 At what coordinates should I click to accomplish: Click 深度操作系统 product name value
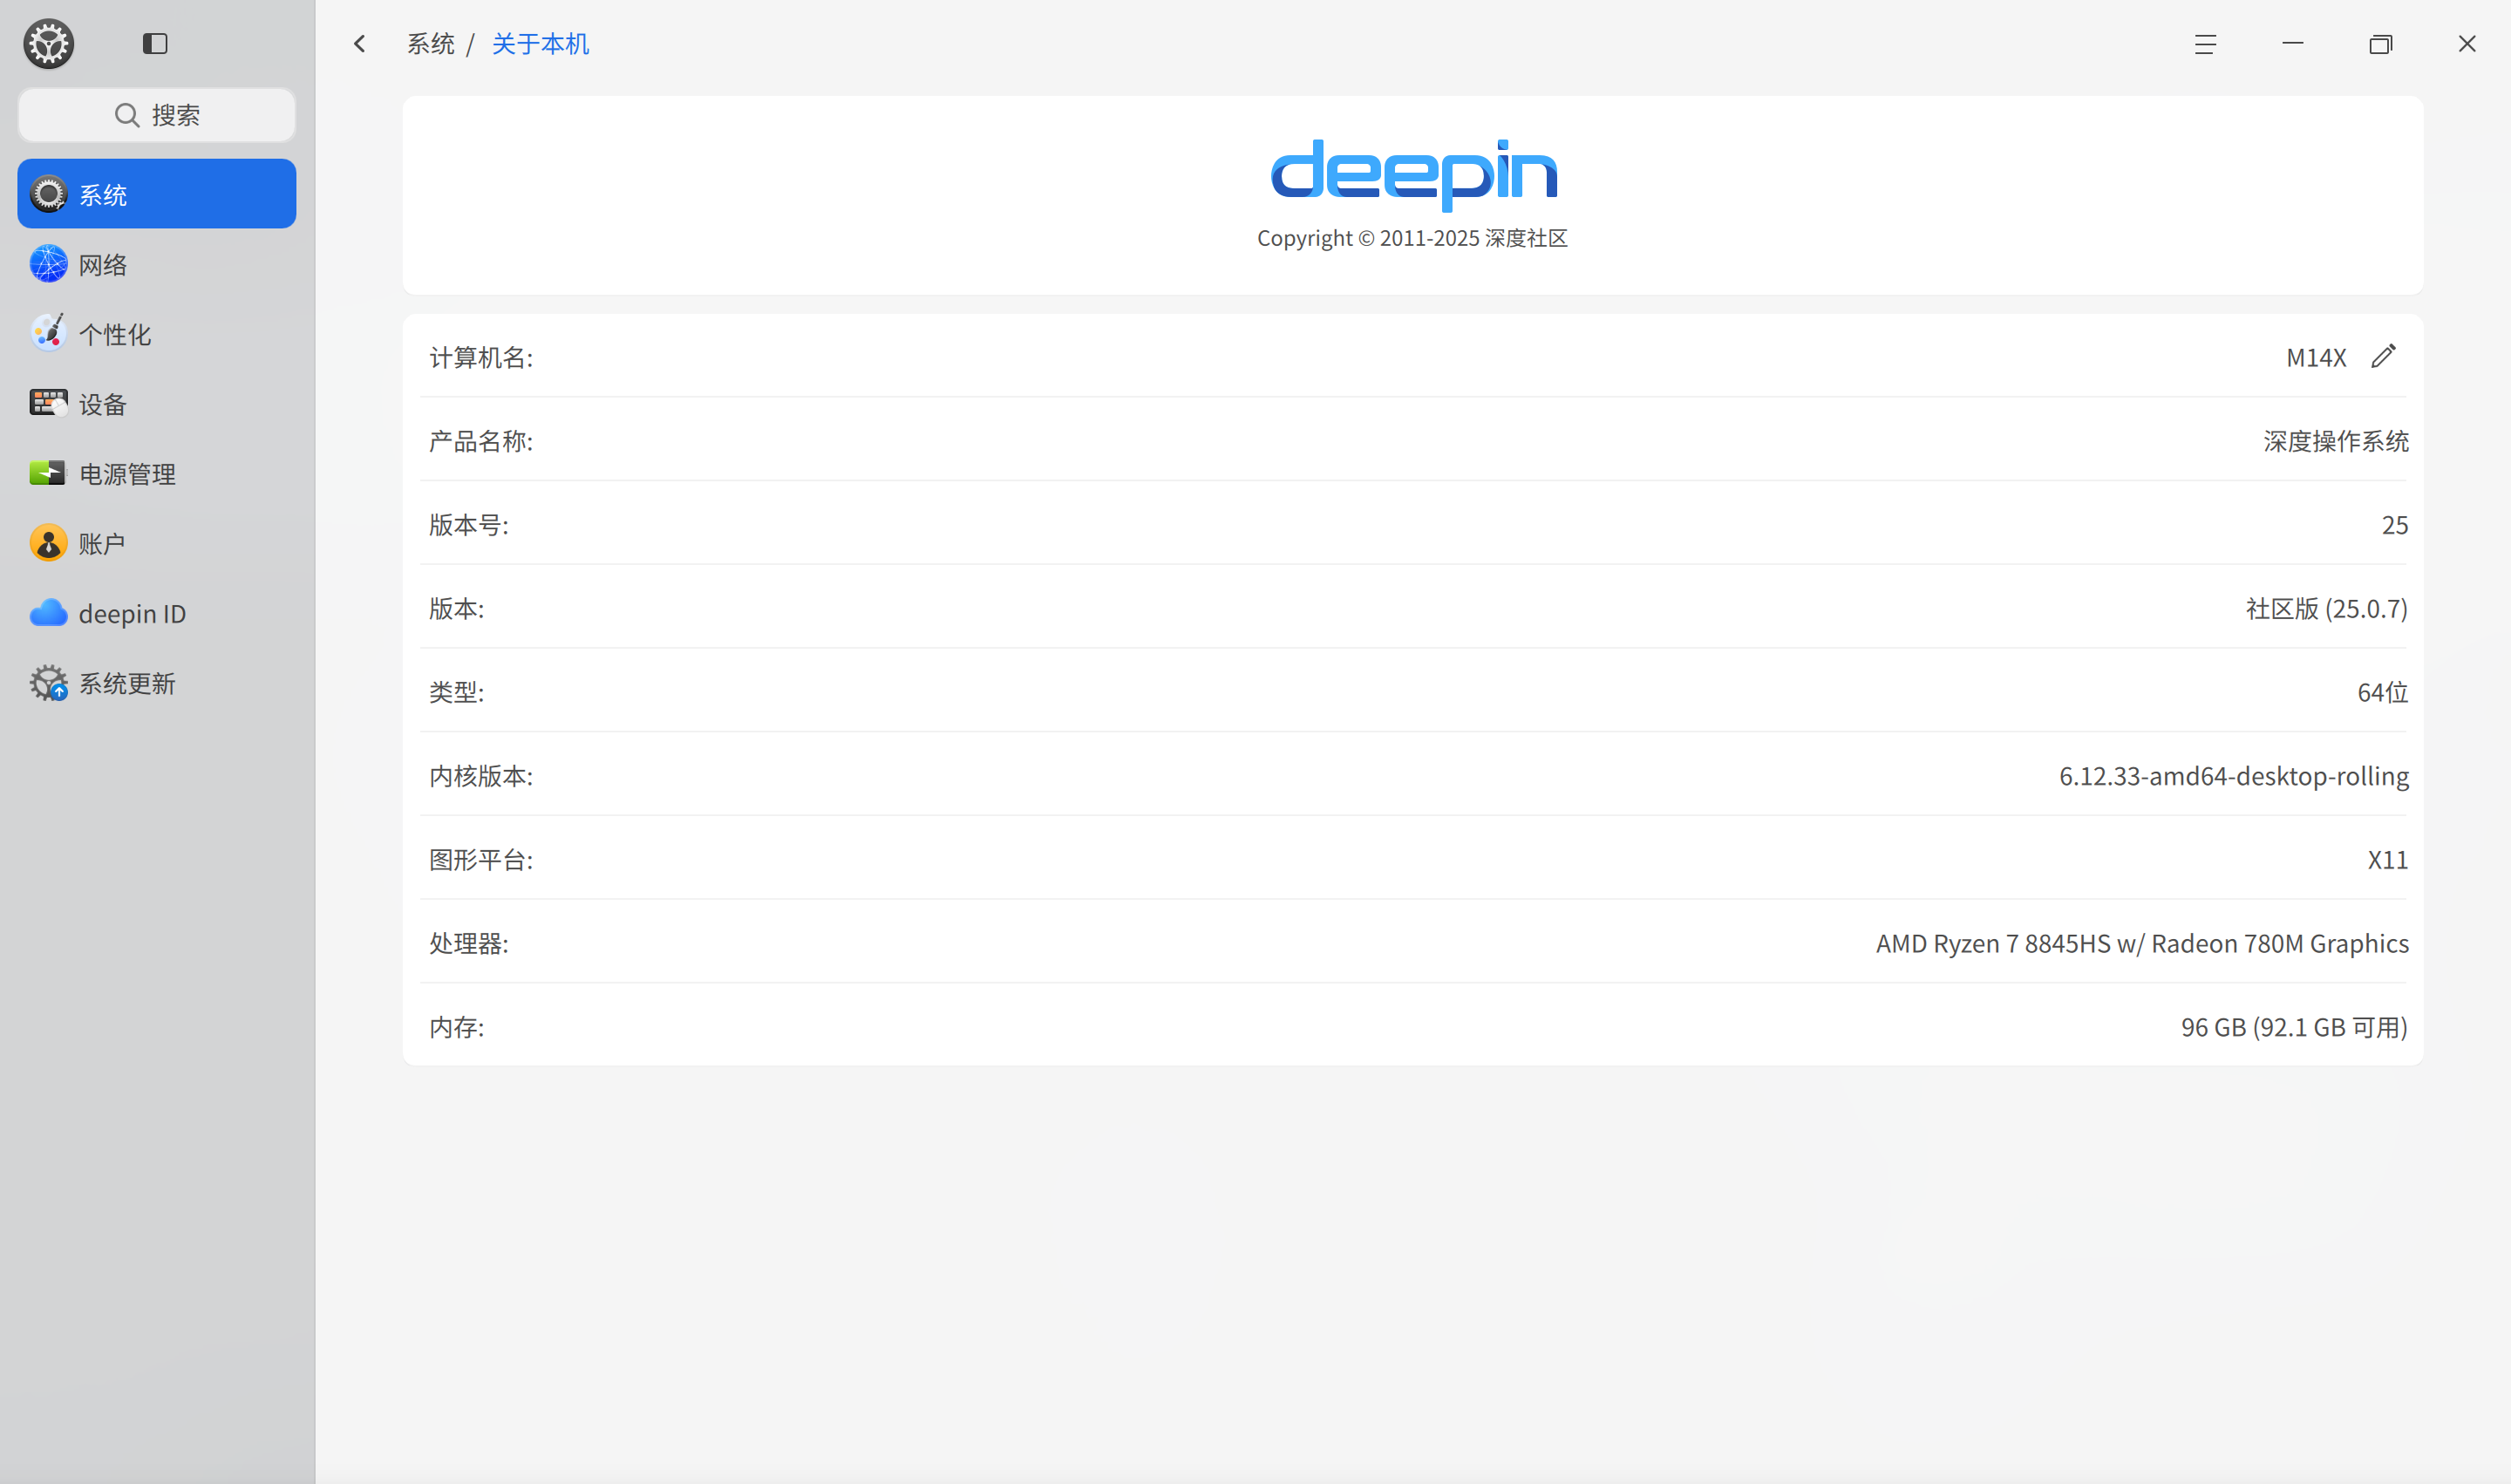[2335, 441]
